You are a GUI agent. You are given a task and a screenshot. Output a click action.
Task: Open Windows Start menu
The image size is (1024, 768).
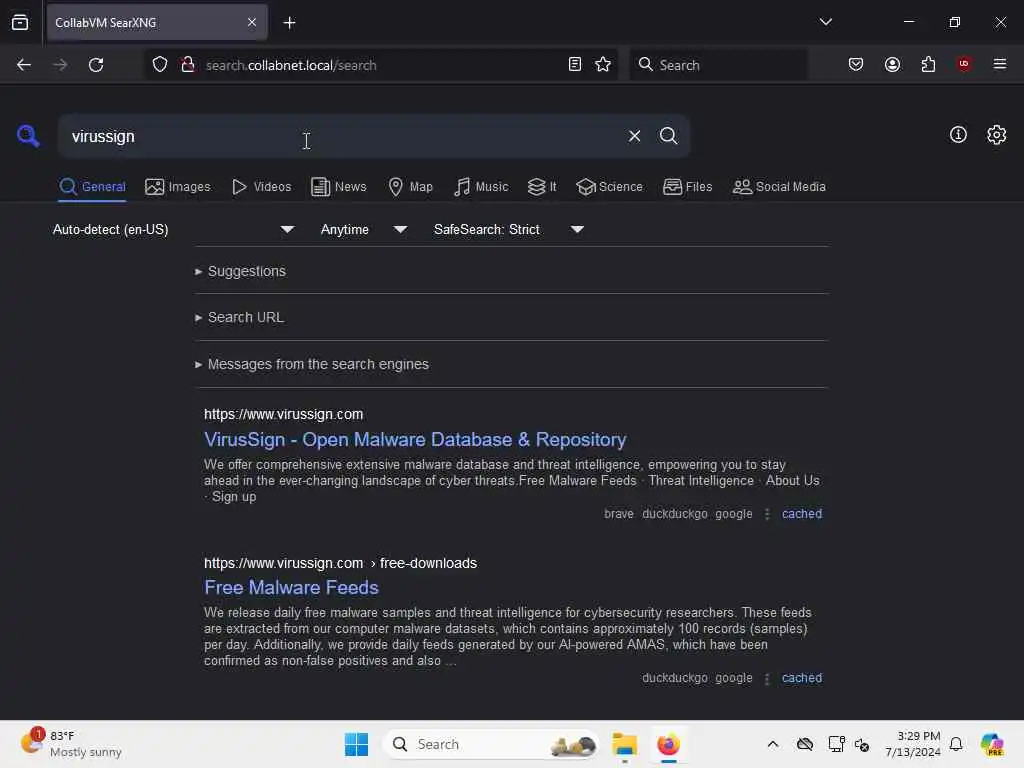[x=356, y=744]
